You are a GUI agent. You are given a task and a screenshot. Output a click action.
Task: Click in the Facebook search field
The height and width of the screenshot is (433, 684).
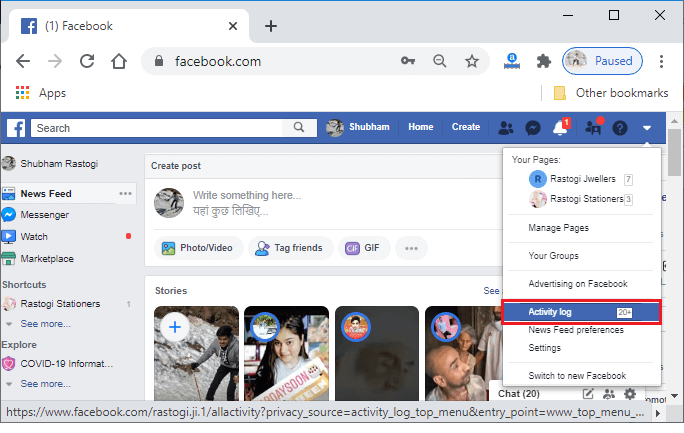[x=157, y=128]
